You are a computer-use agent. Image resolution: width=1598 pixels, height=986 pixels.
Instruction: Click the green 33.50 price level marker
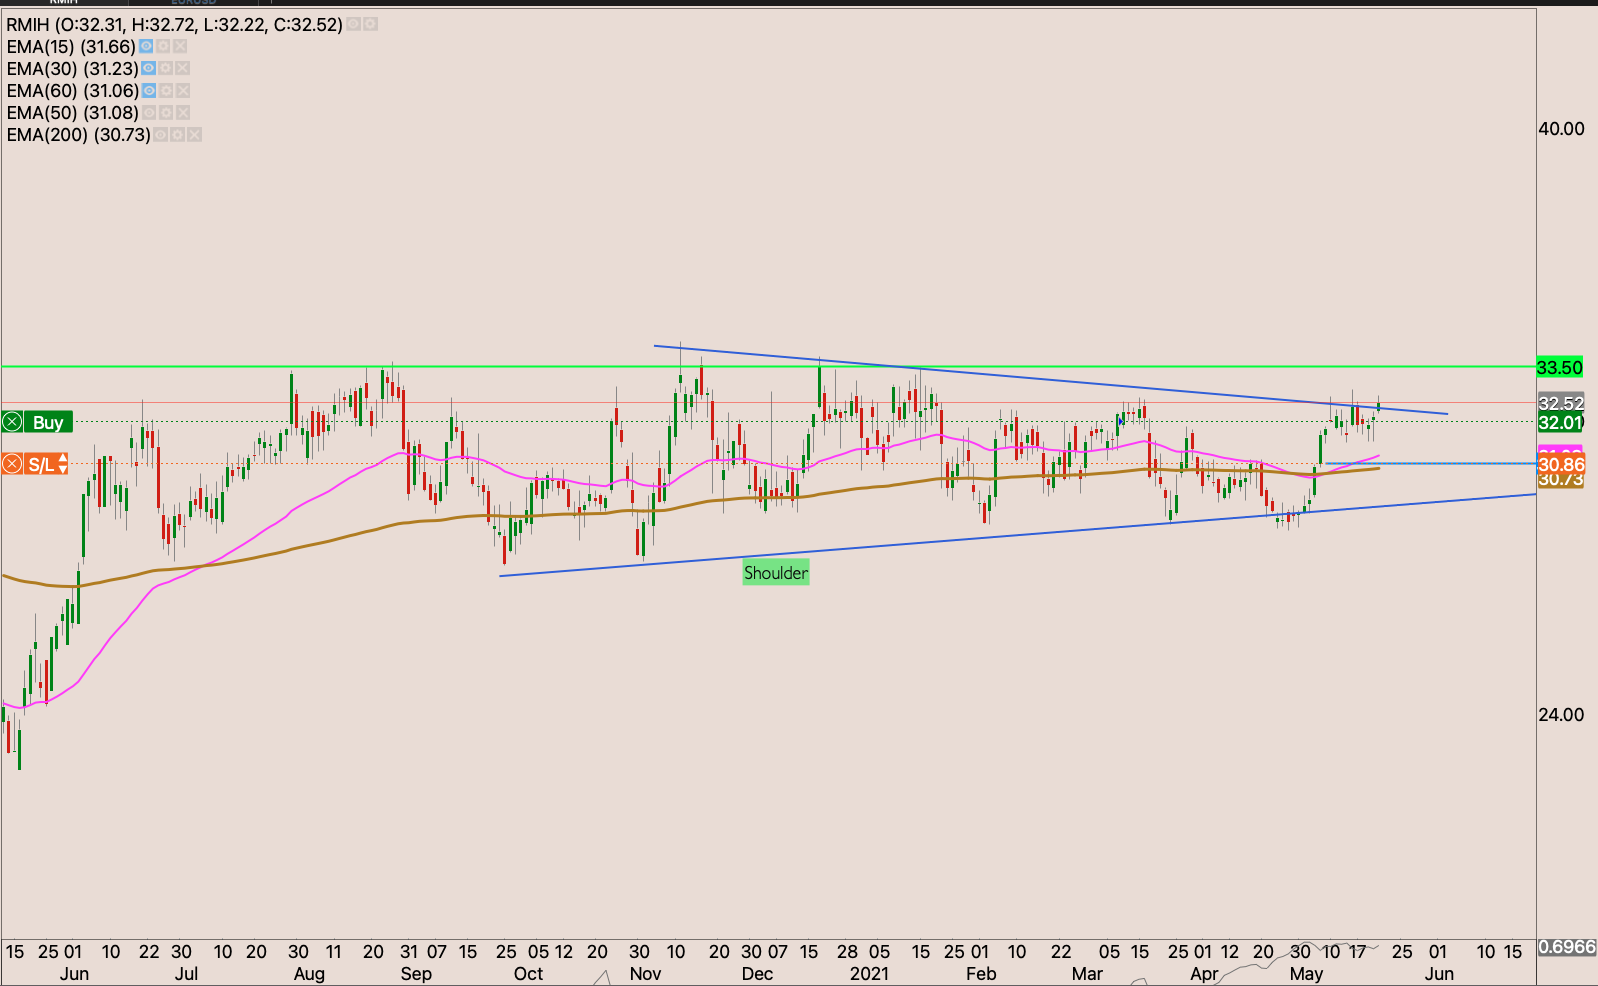[x=1559, y=368]
